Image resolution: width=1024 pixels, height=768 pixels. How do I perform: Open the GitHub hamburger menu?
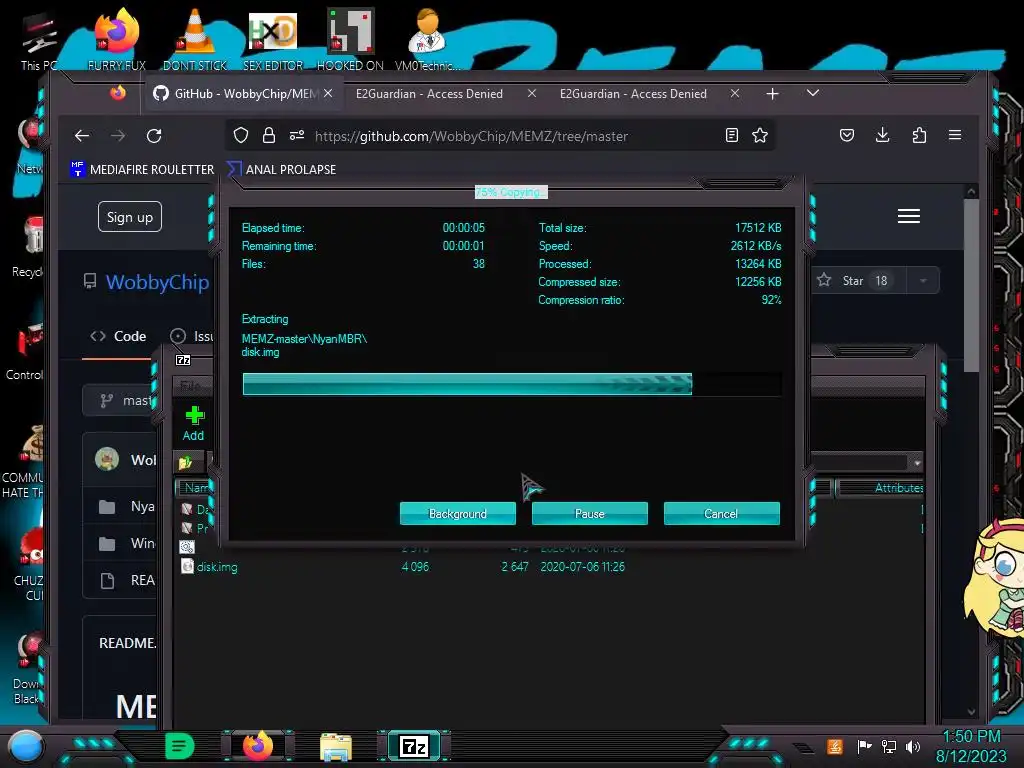(x=908, y=216)
